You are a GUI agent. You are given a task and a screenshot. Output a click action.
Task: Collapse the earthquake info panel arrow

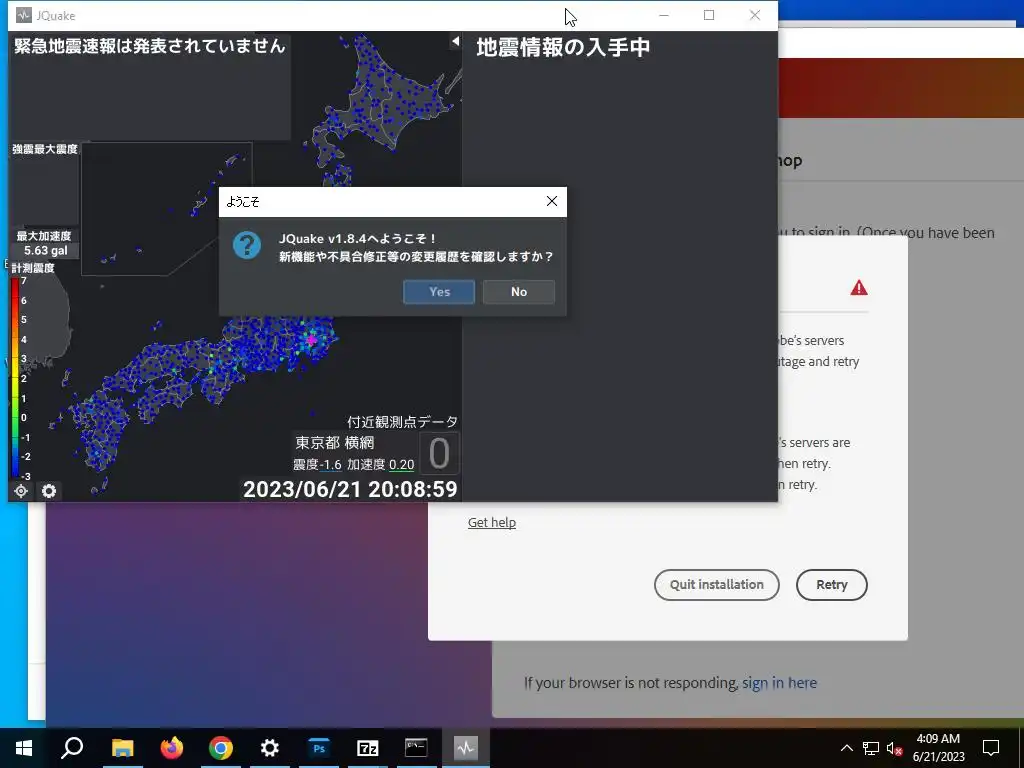[455, 42]
